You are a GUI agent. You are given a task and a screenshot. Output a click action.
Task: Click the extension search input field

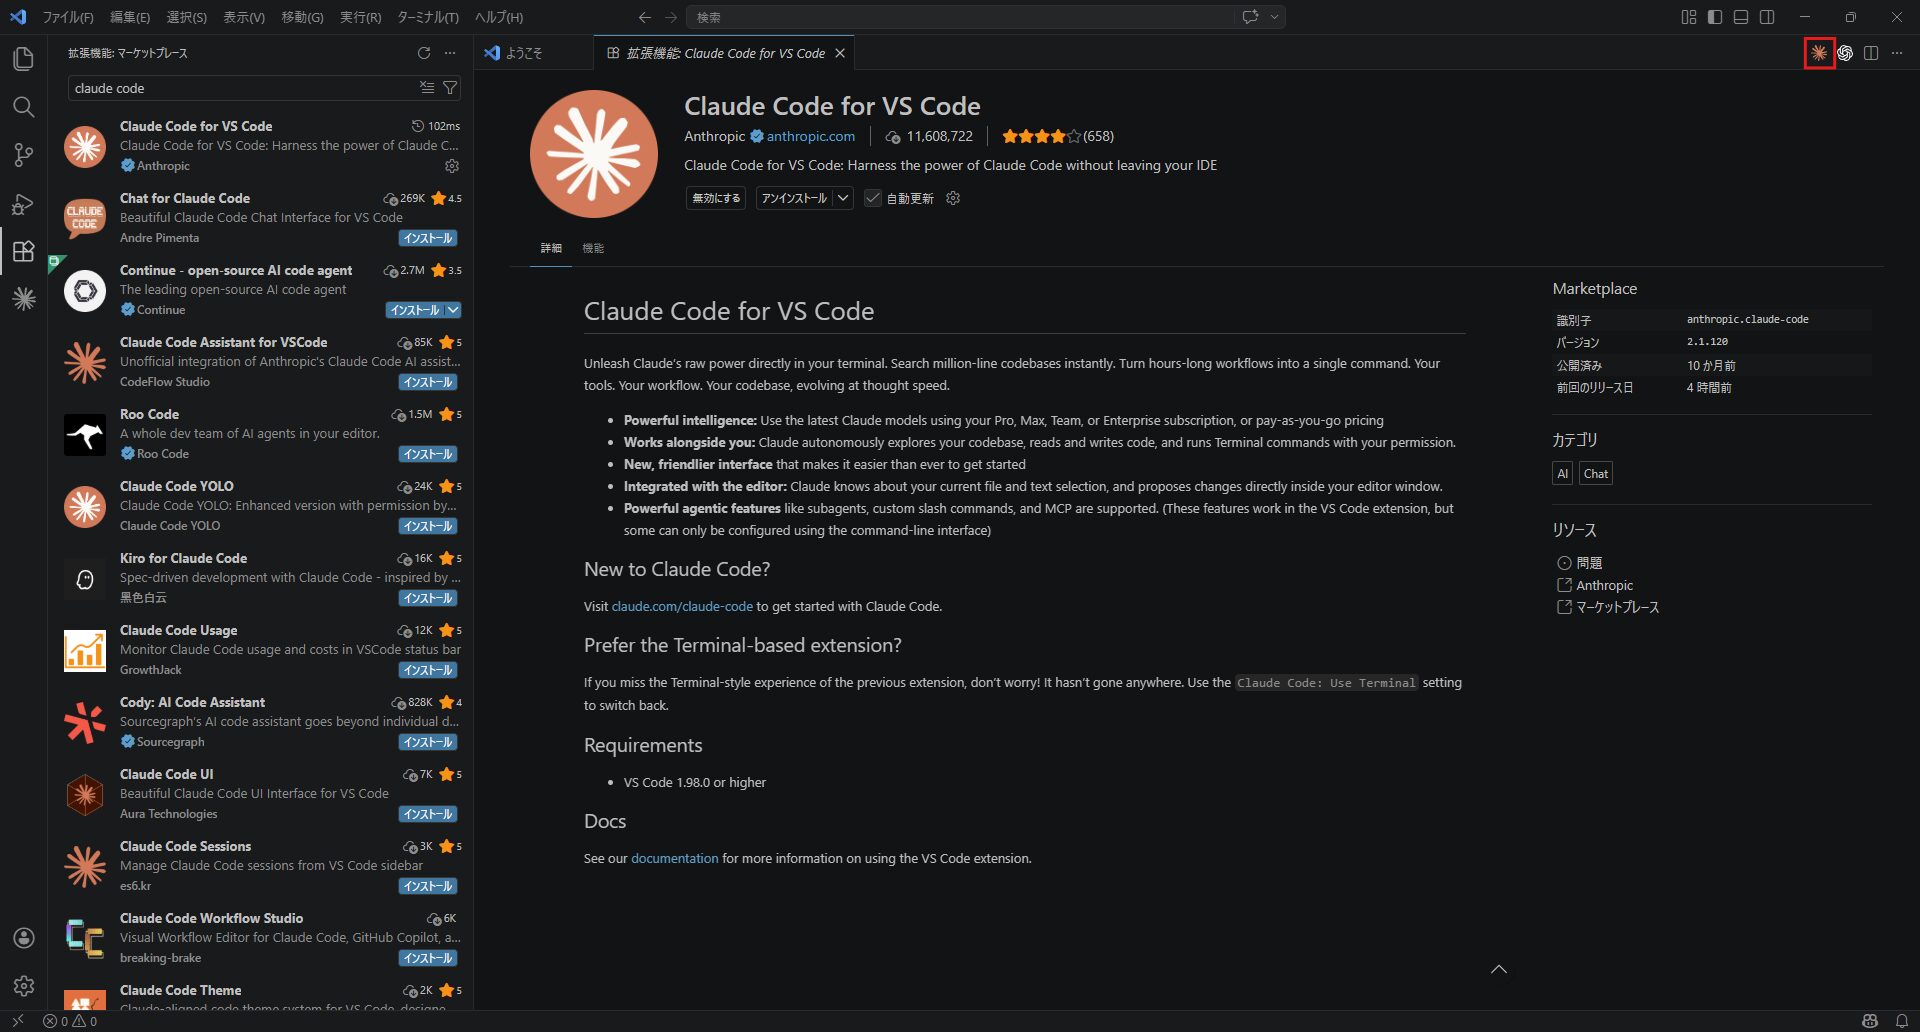[x=240, y=88]
